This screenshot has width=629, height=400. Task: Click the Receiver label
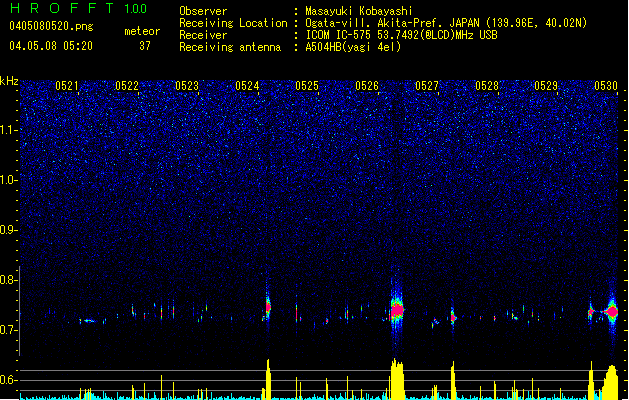tap(203, 35)
